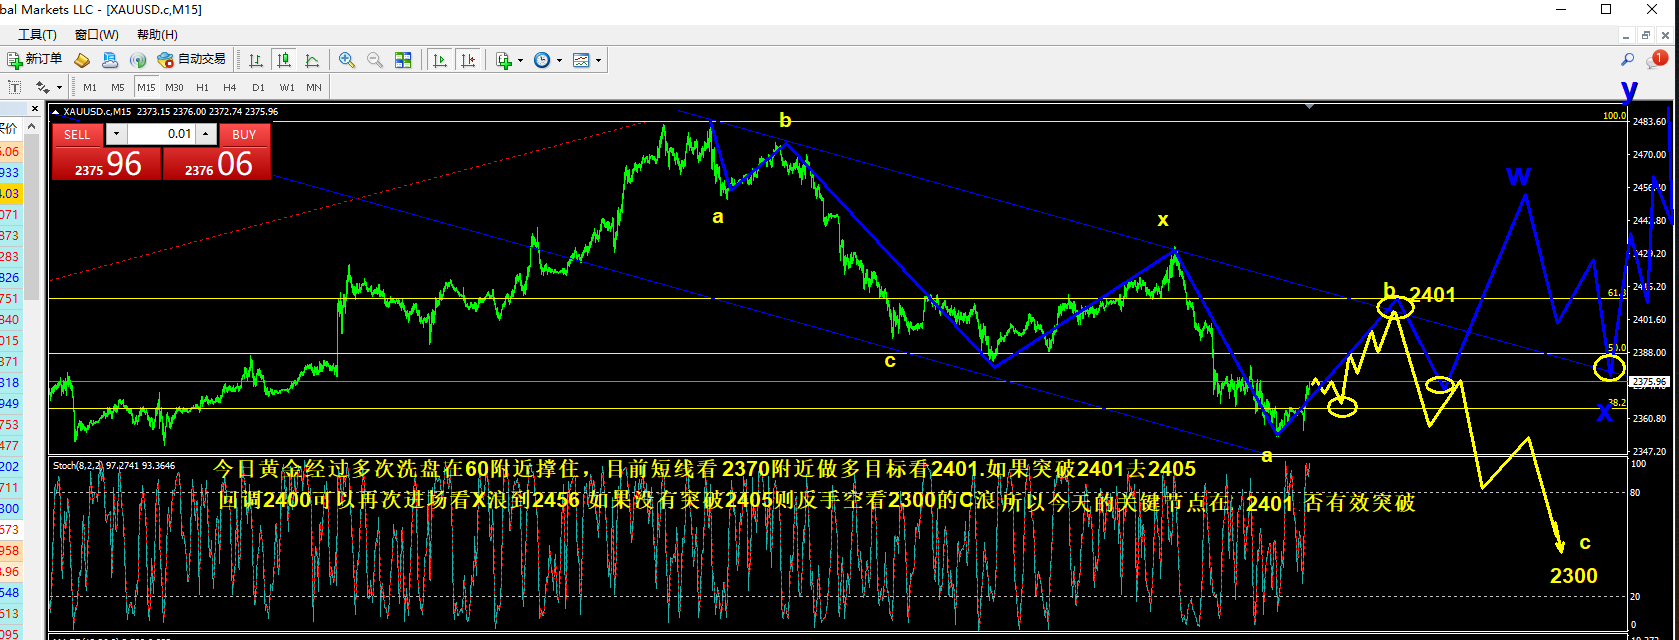Toggle chart auto scroll to latest bar
This screenshot has height=640, width=1679.
point(439,60)
